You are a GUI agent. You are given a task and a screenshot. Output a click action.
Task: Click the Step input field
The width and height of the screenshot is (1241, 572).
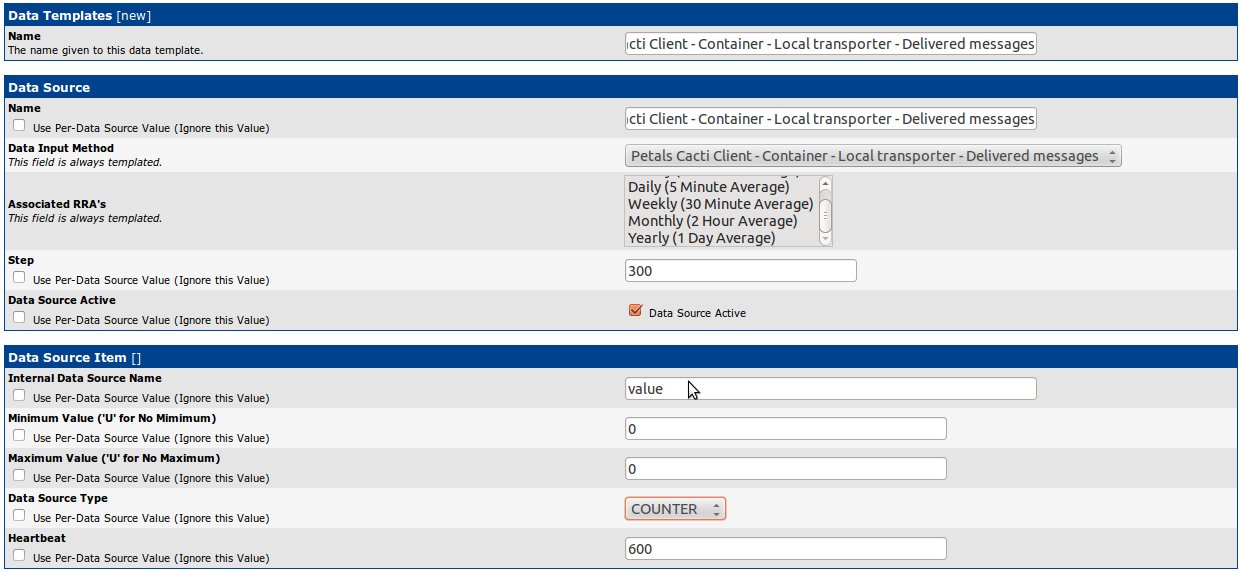click(740, 271)
